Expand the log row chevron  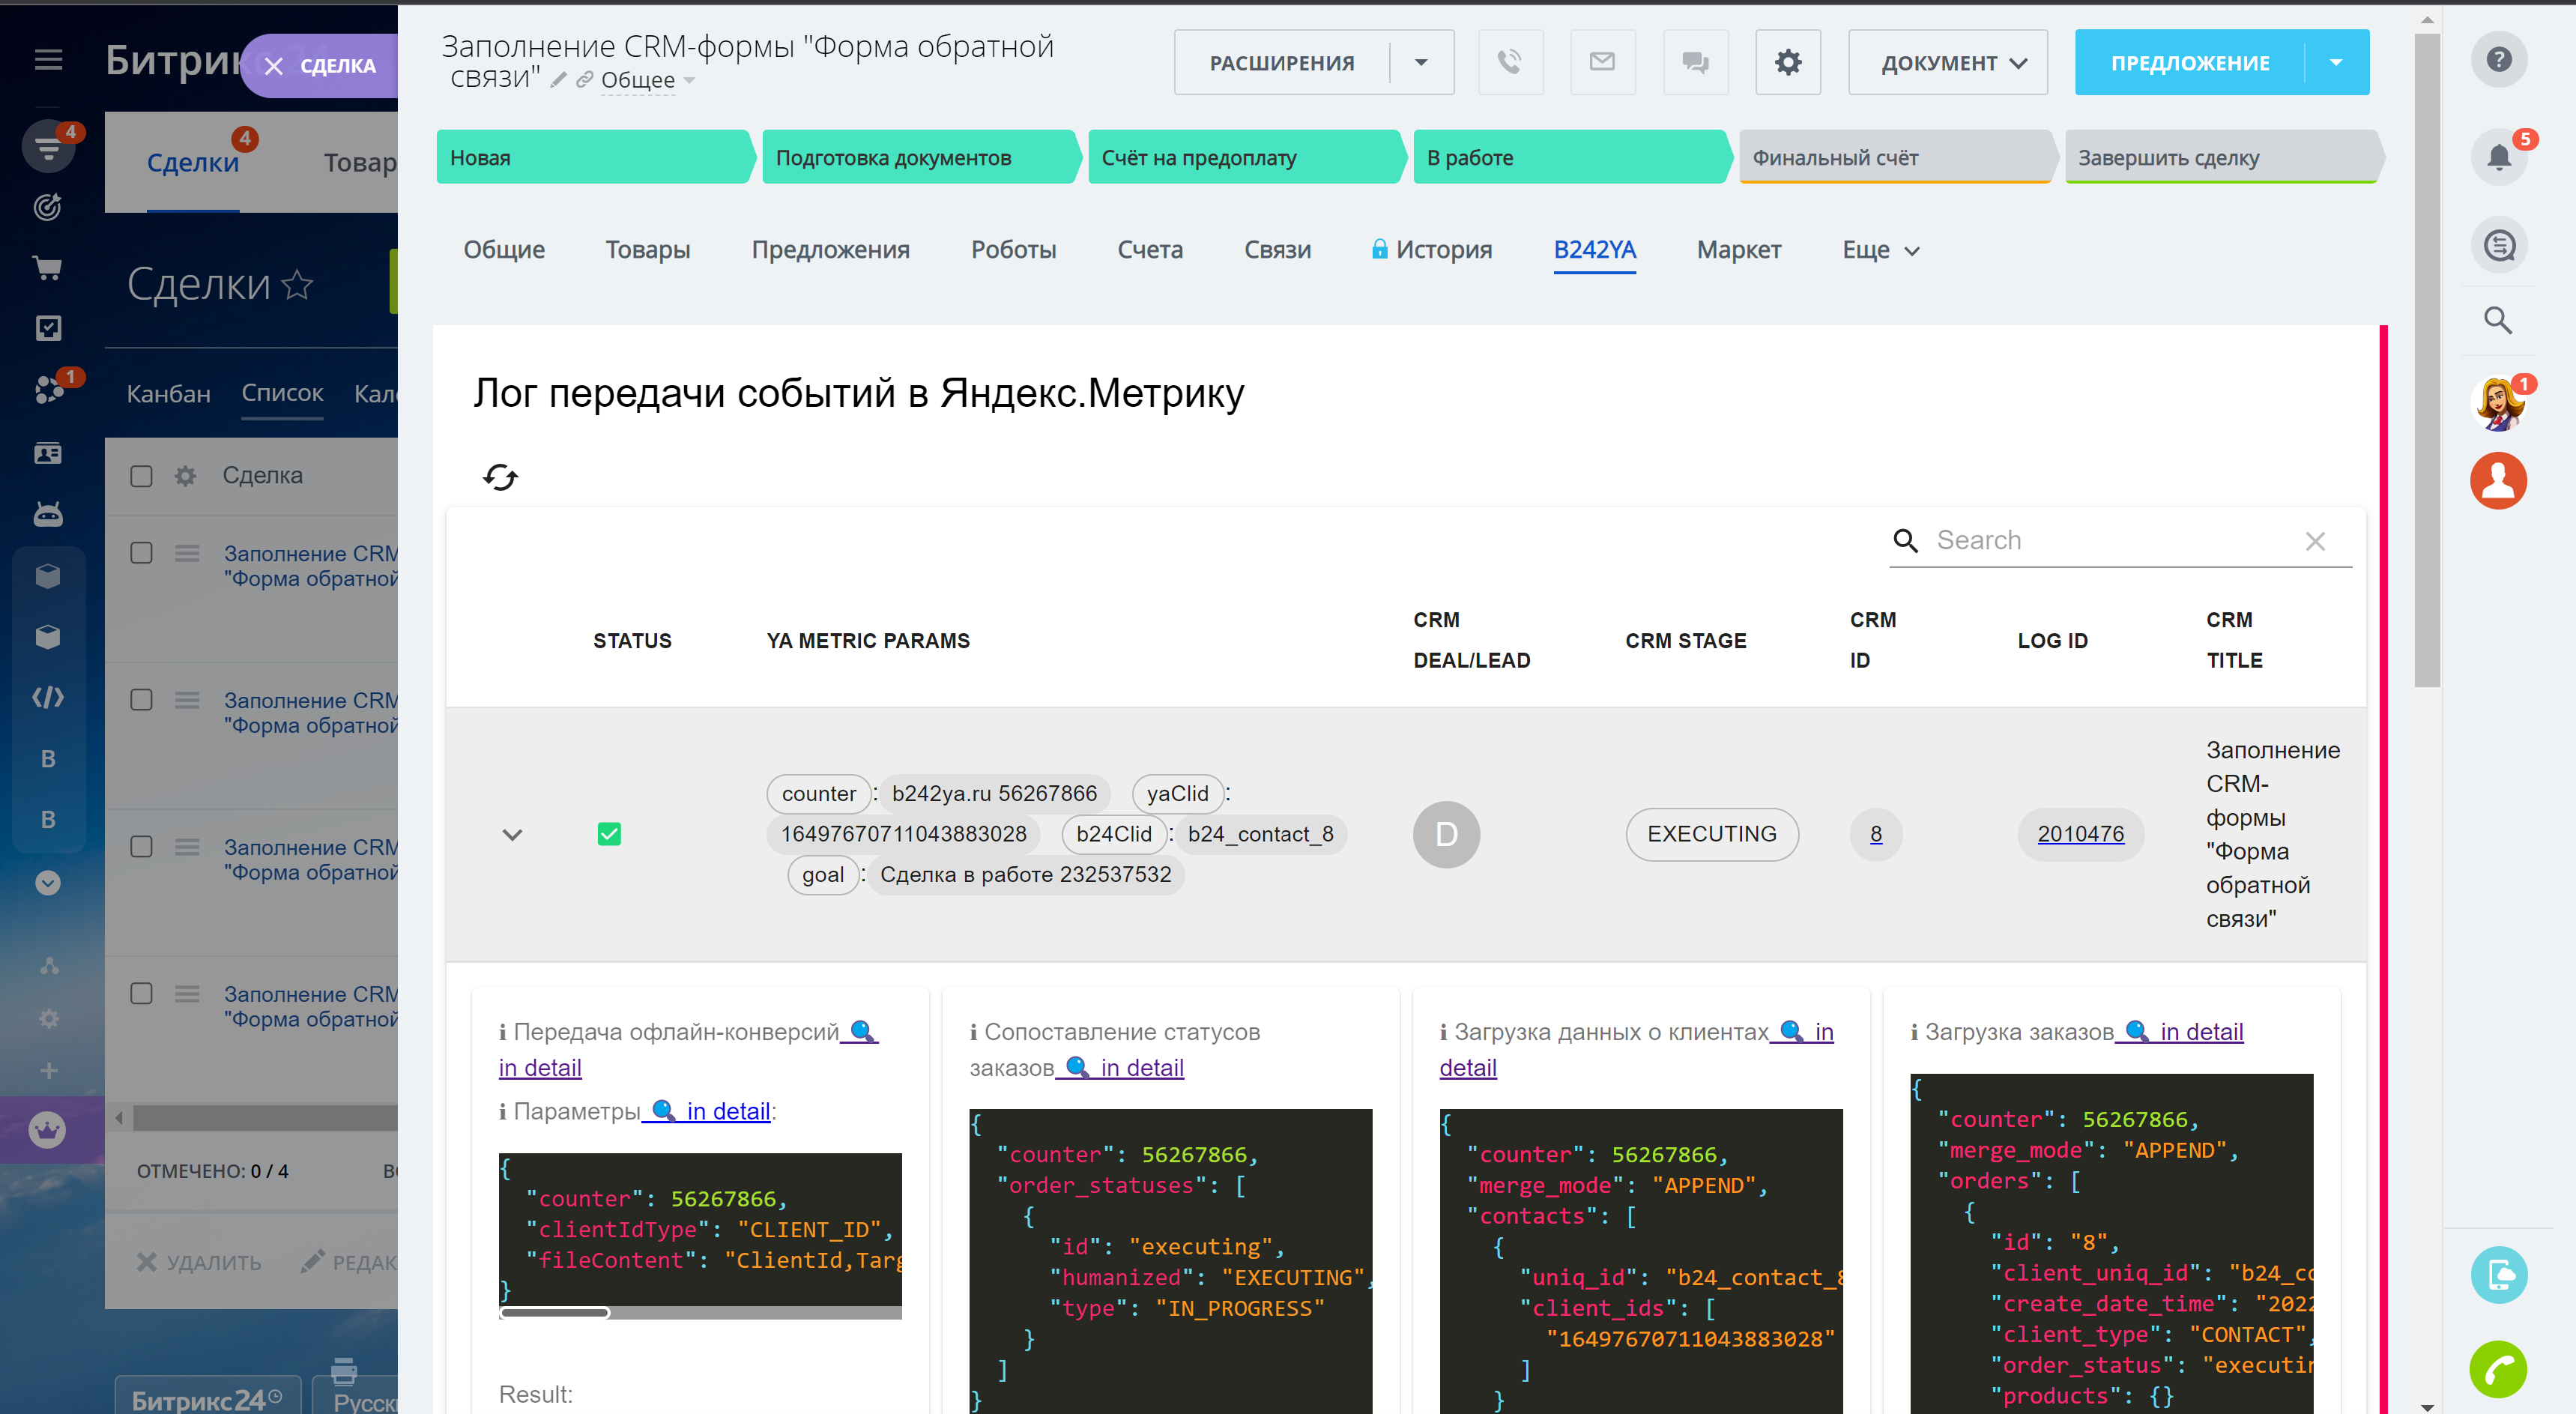[512, 834]
